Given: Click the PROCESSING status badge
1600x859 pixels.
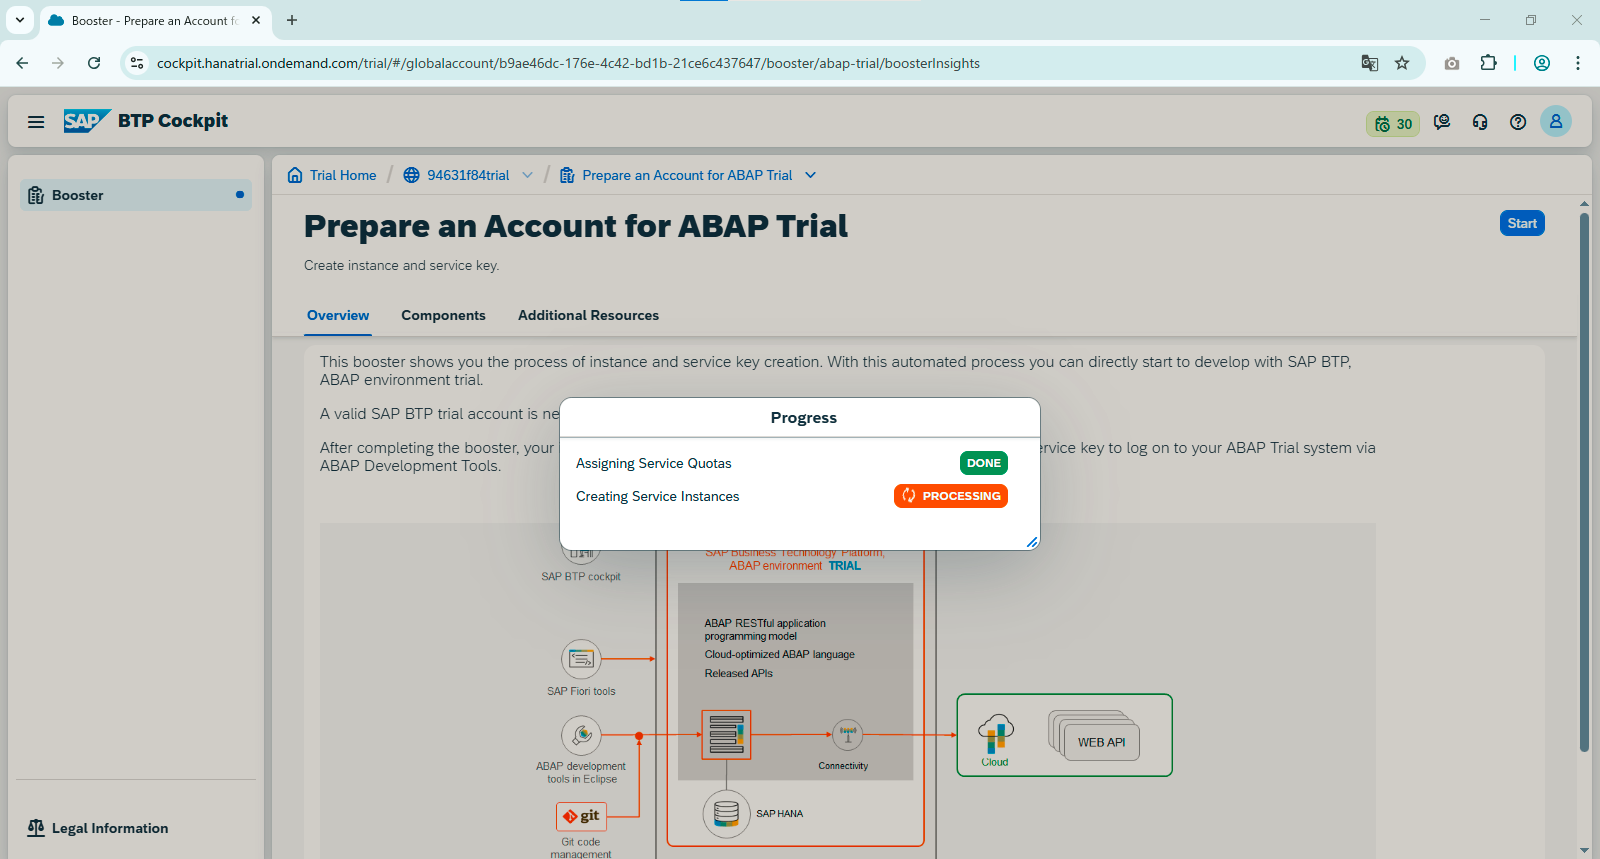Looking at the screenshot, I should (951, 496).
